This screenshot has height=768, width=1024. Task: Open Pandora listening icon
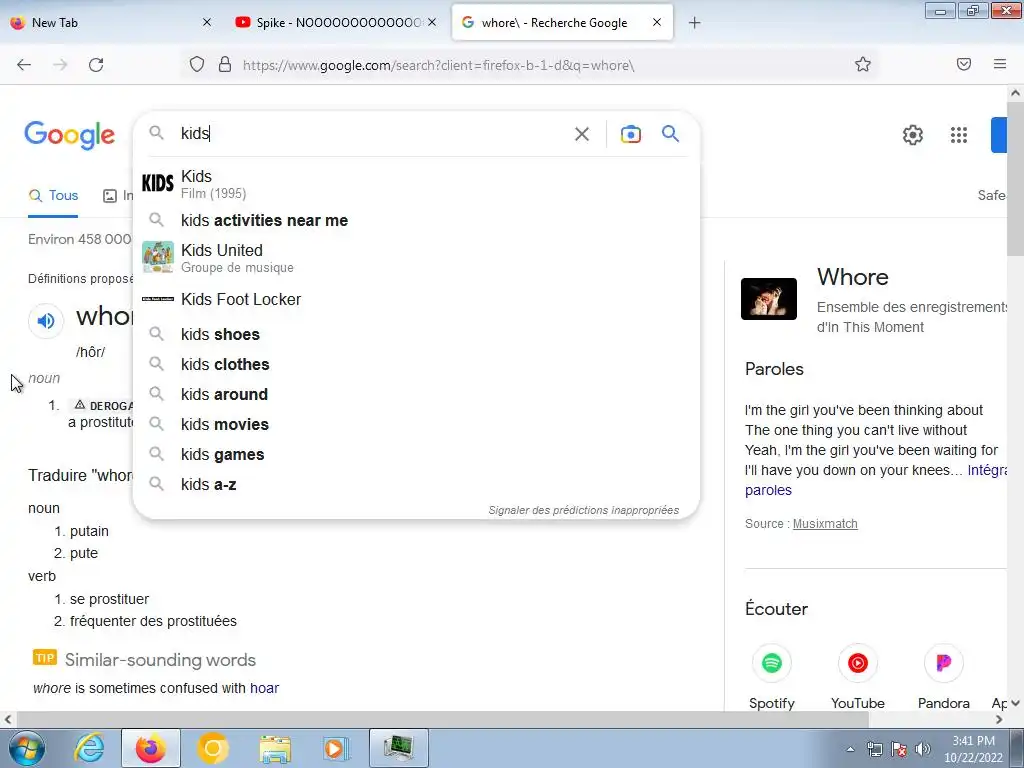944,663
